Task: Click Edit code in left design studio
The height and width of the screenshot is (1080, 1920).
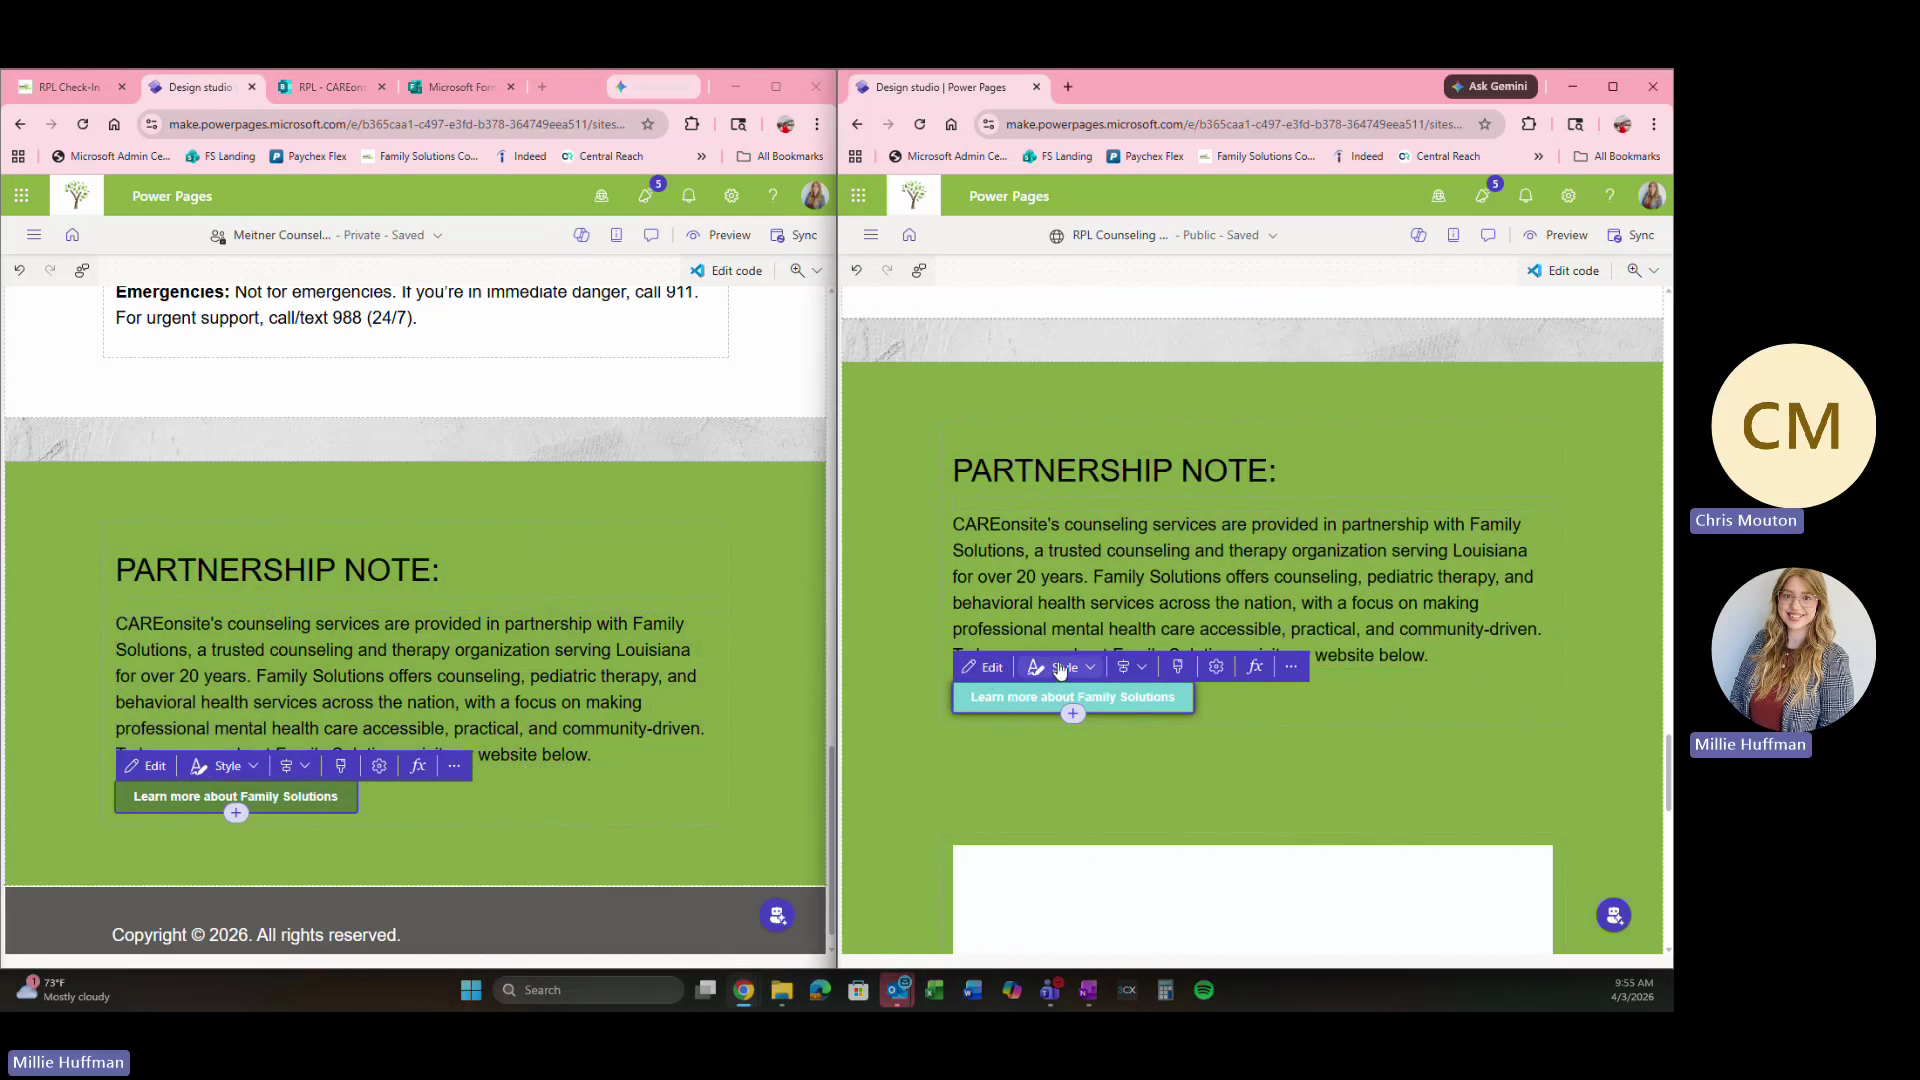Action: pyautogui.click(x=726, y=270)
